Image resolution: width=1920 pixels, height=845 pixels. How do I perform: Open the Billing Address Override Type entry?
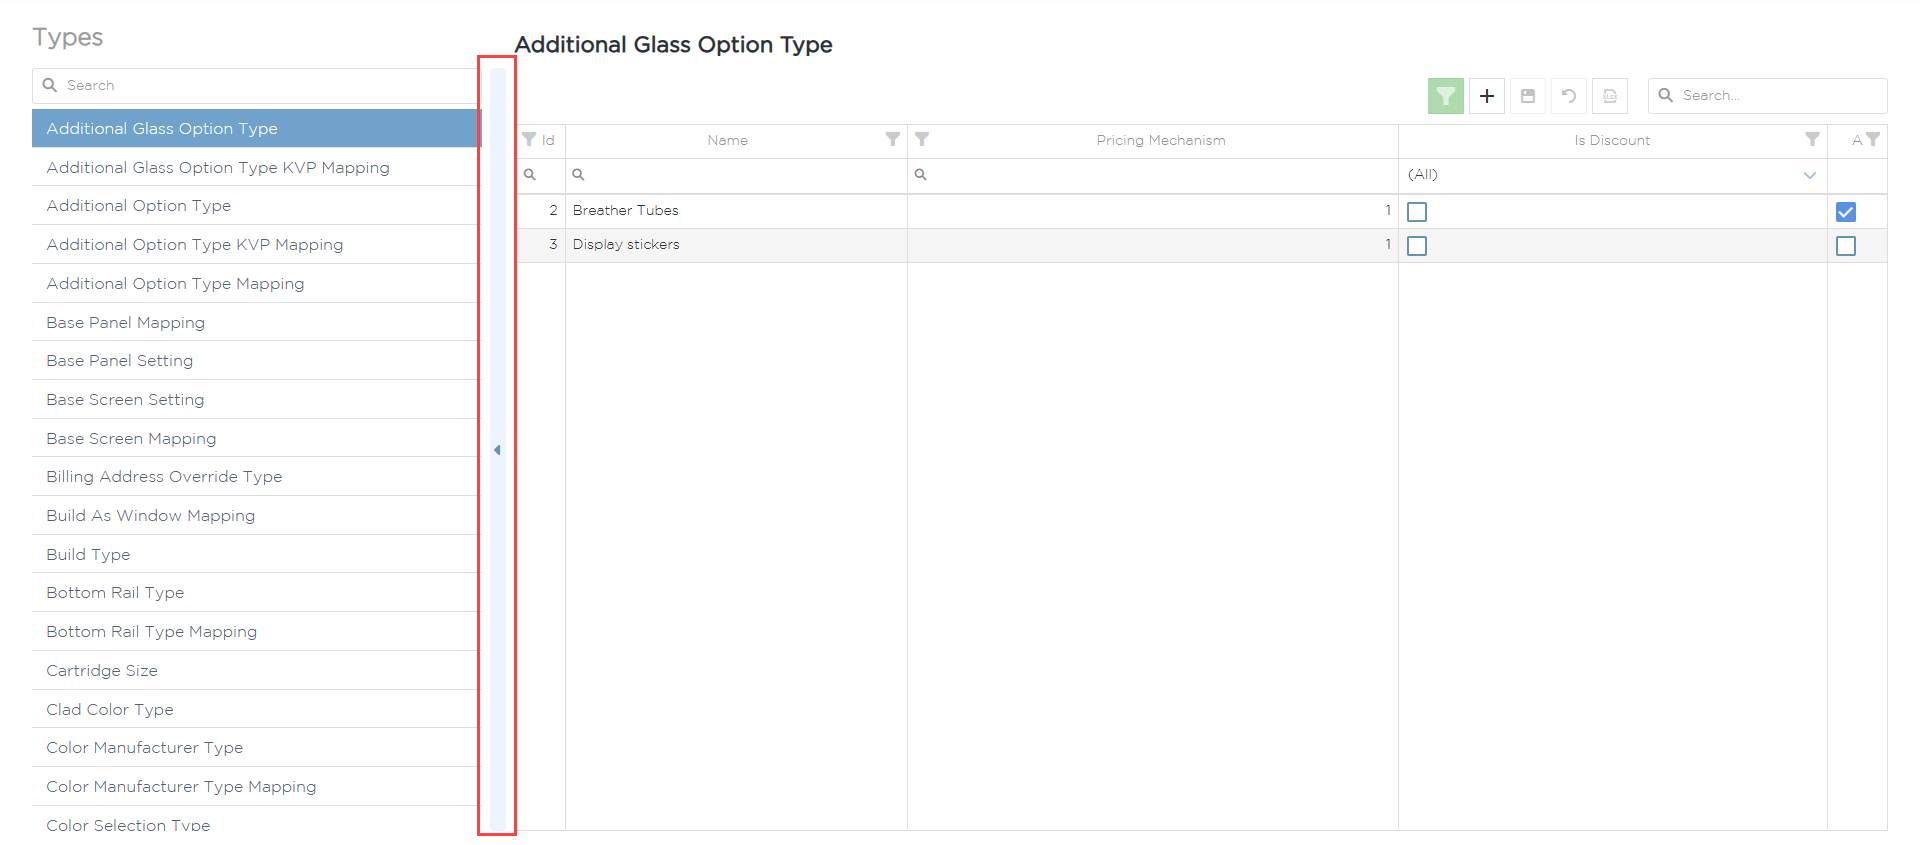(x=256, y=476)
